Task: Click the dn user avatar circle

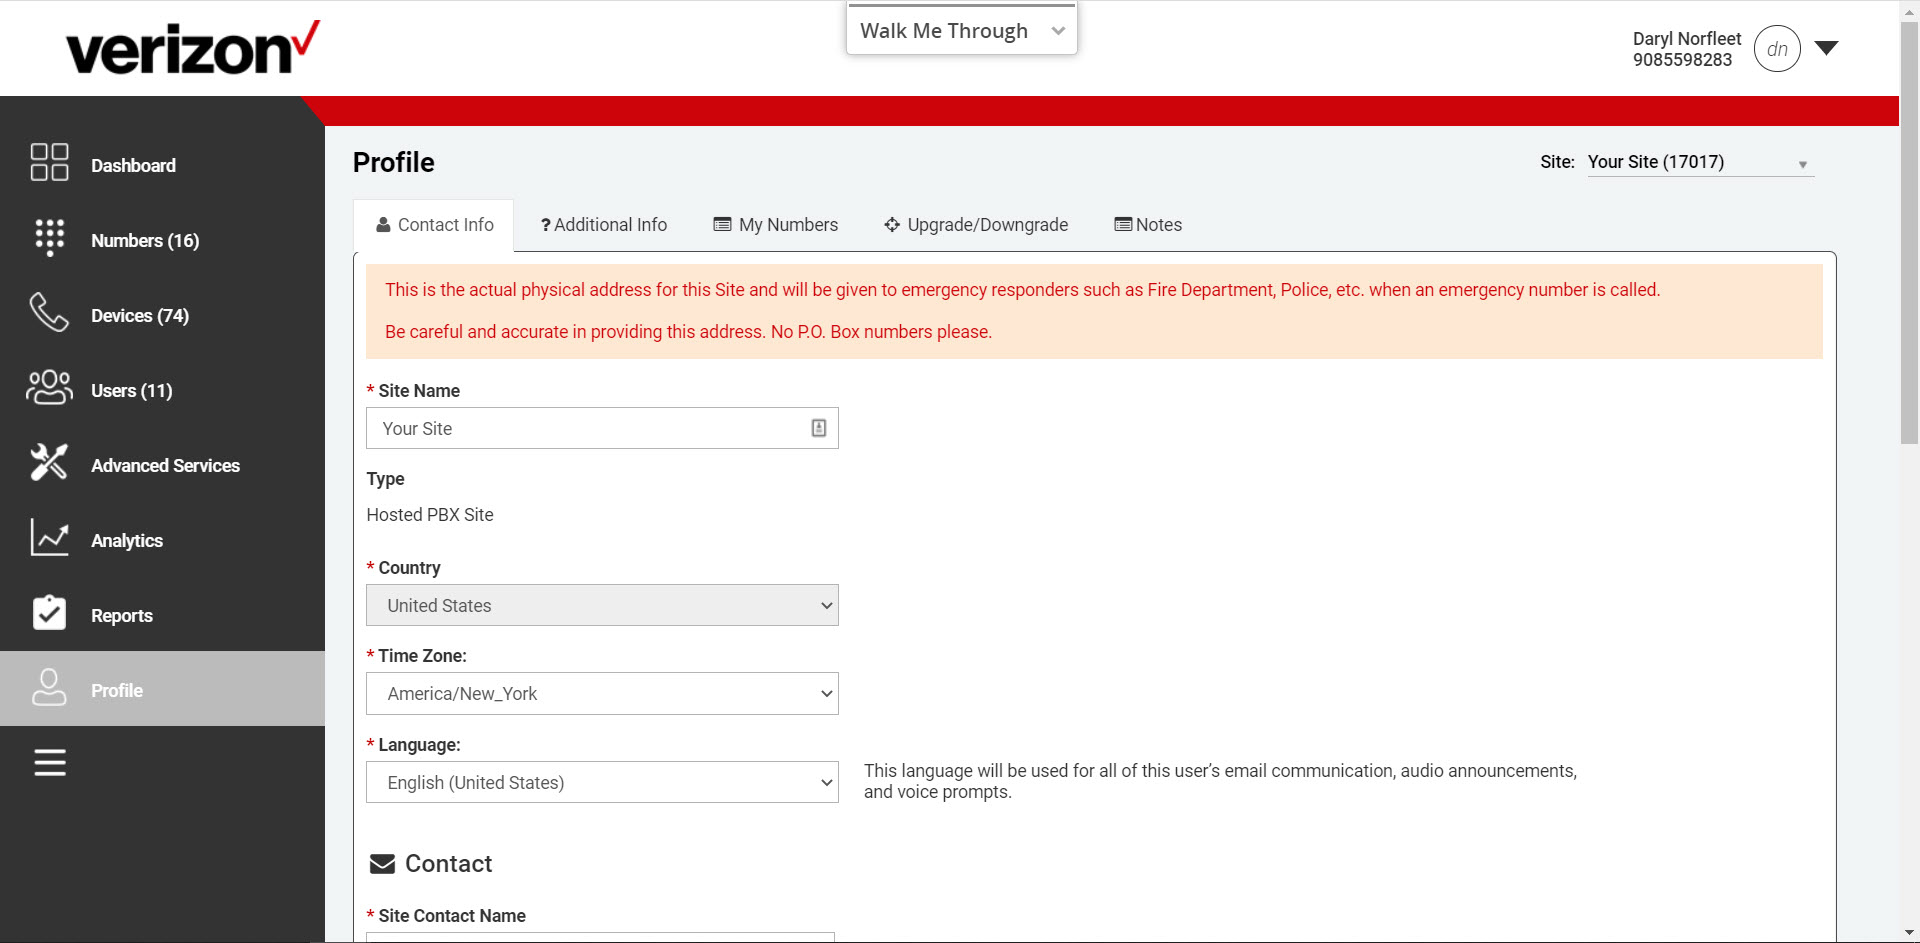Action: [1777, 49]
